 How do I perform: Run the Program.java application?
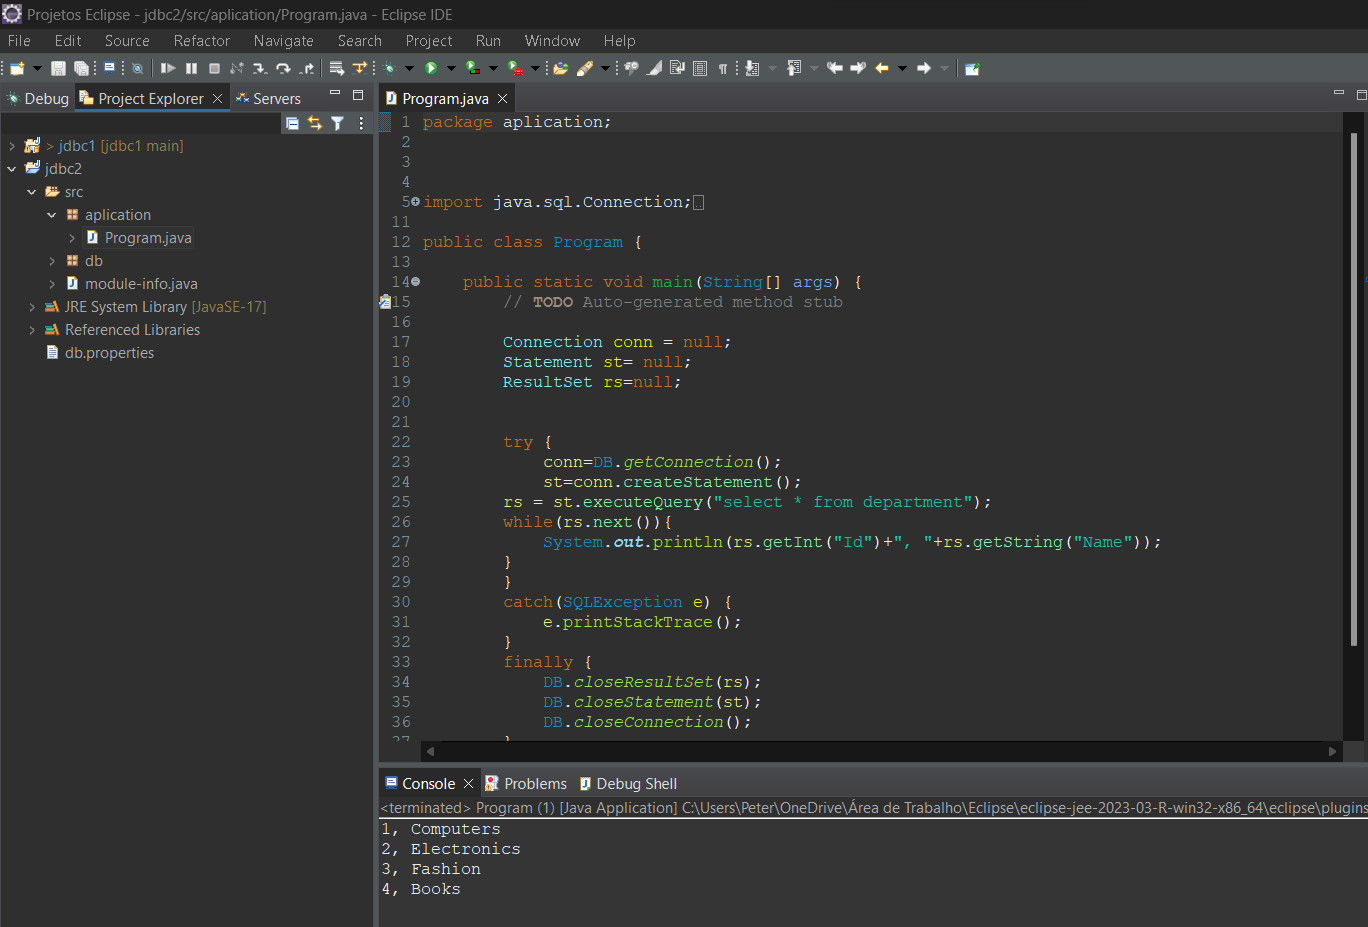[430, 68]
